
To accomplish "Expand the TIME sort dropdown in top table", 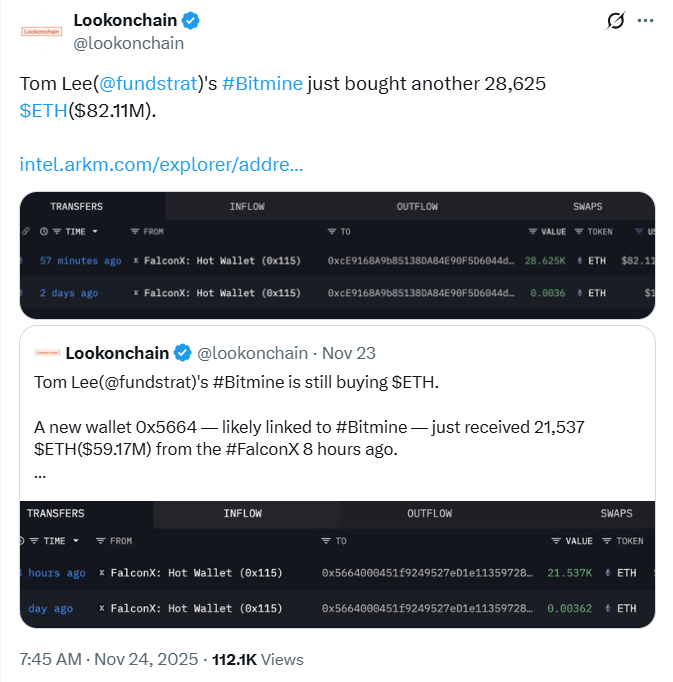I will 95,232.
